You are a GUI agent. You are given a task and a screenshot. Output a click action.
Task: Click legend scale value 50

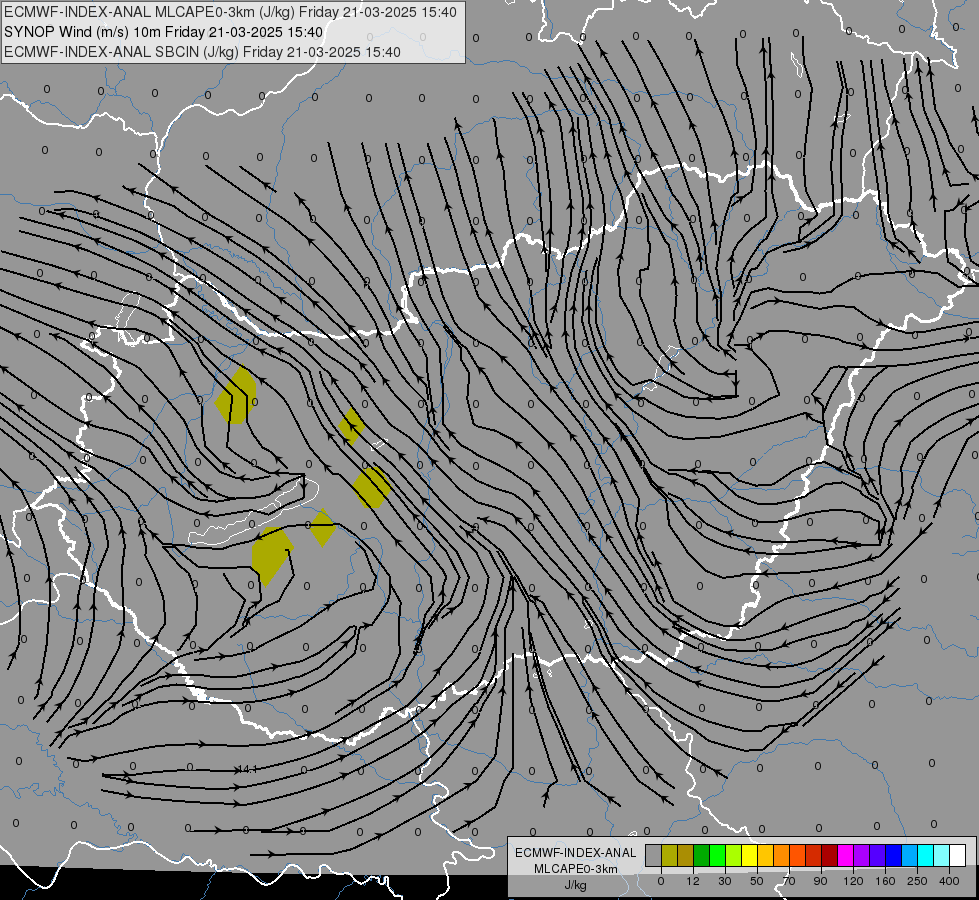[757, 881]
